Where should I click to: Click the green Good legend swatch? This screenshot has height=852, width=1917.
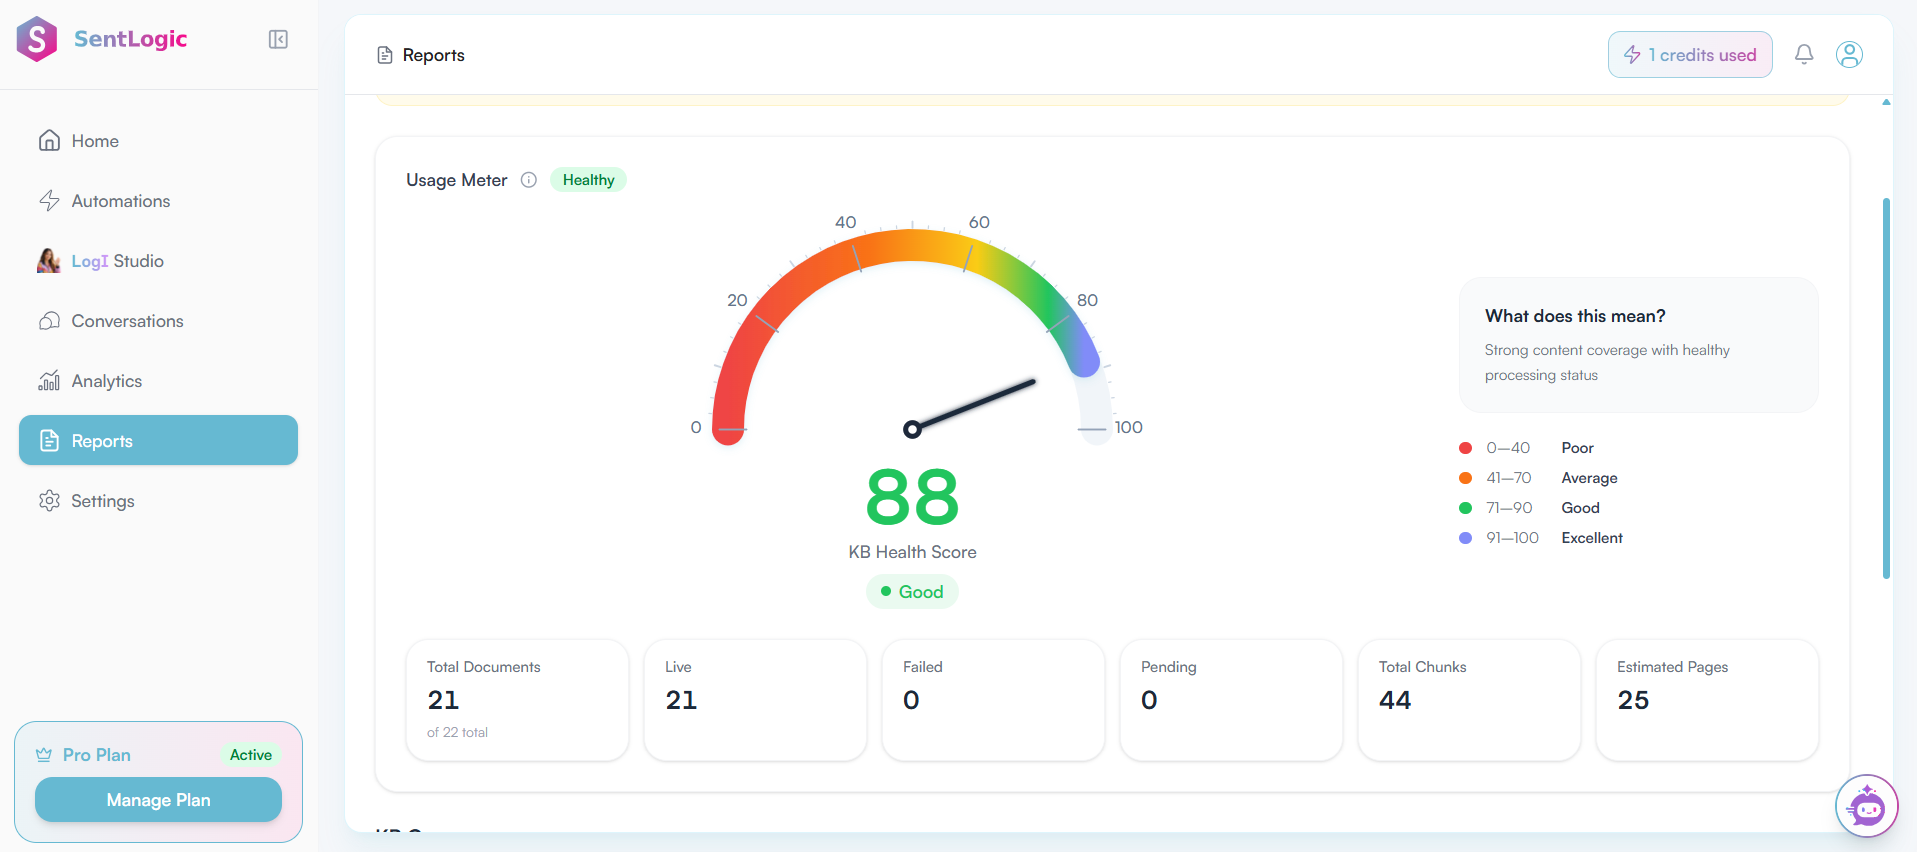pos(1465,508)
